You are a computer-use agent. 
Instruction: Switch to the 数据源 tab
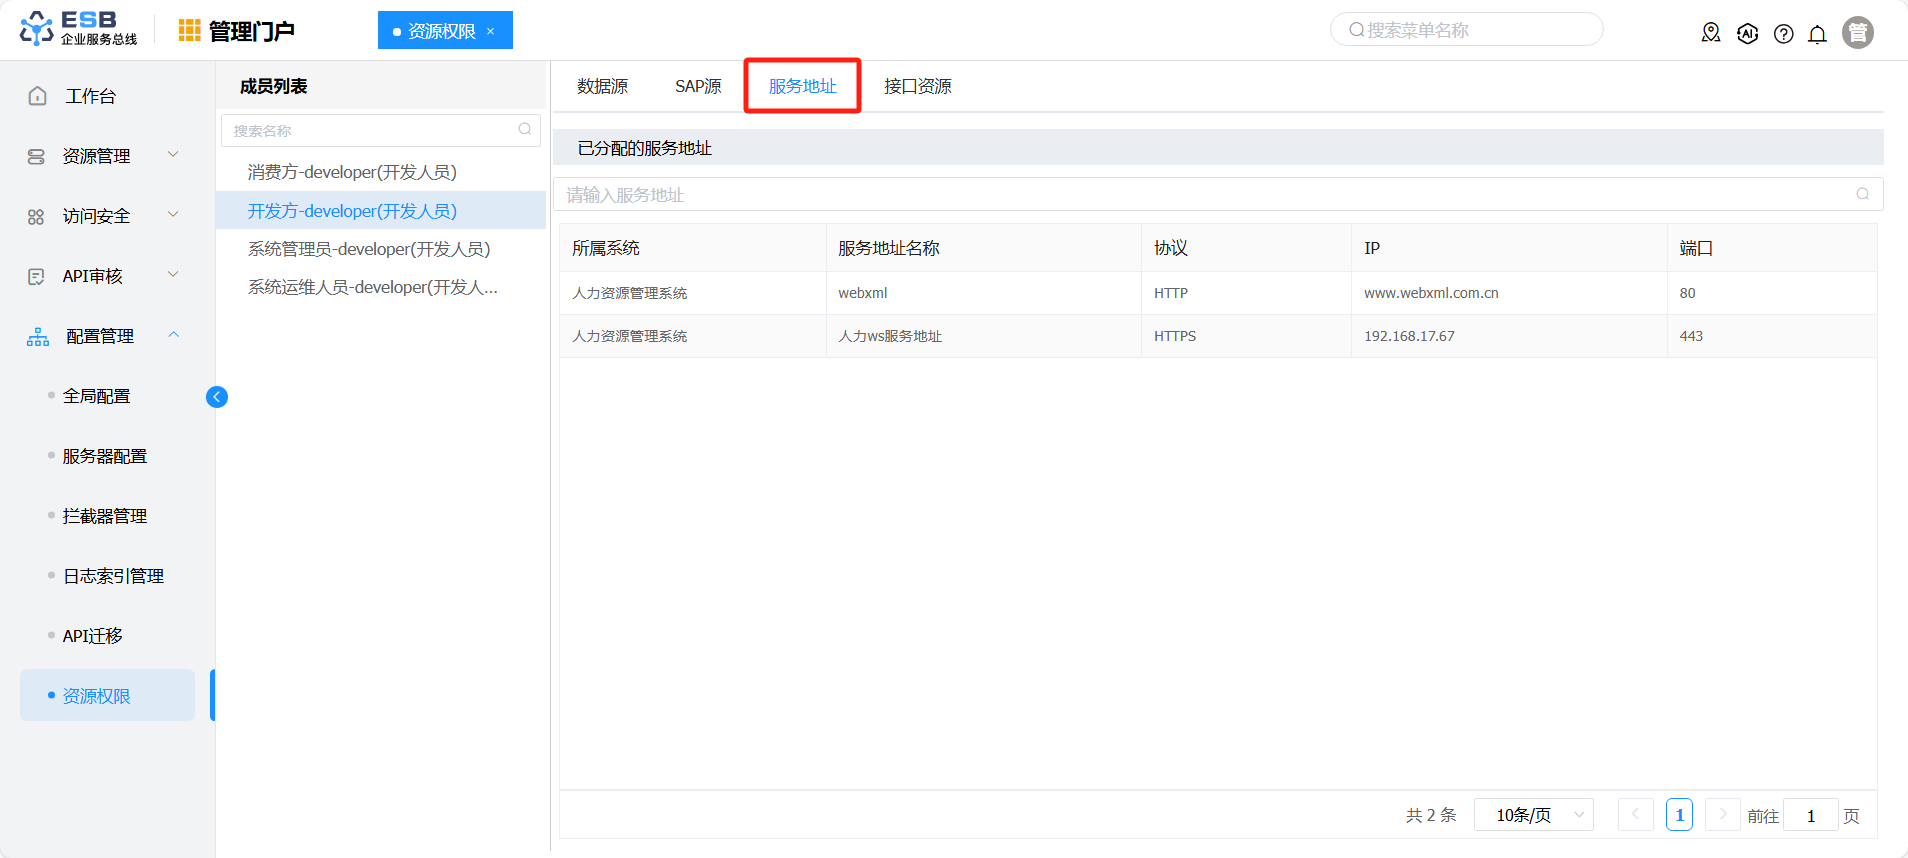tap(602, 87)
